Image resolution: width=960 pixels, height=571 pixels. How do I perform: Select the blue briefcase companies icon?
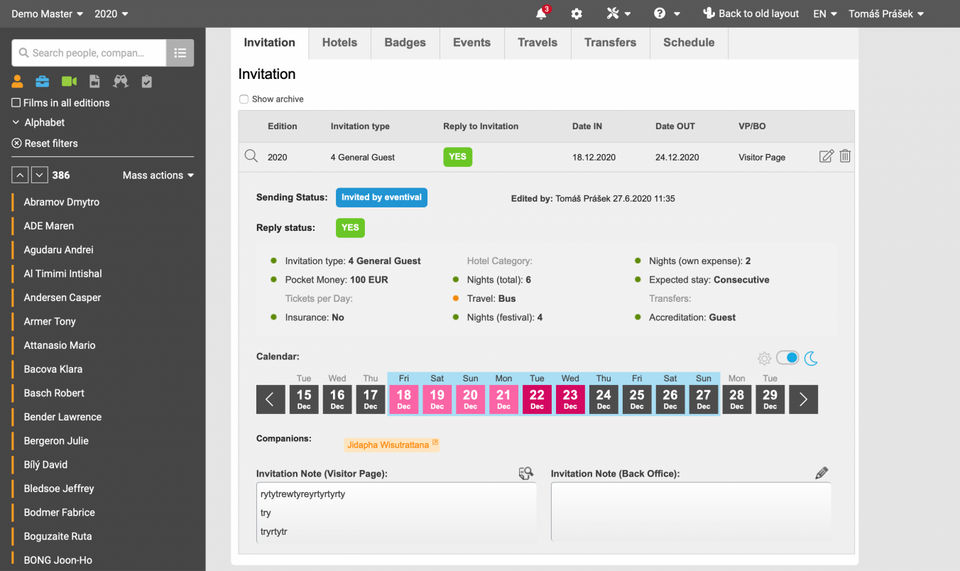[x=42, y=81]
